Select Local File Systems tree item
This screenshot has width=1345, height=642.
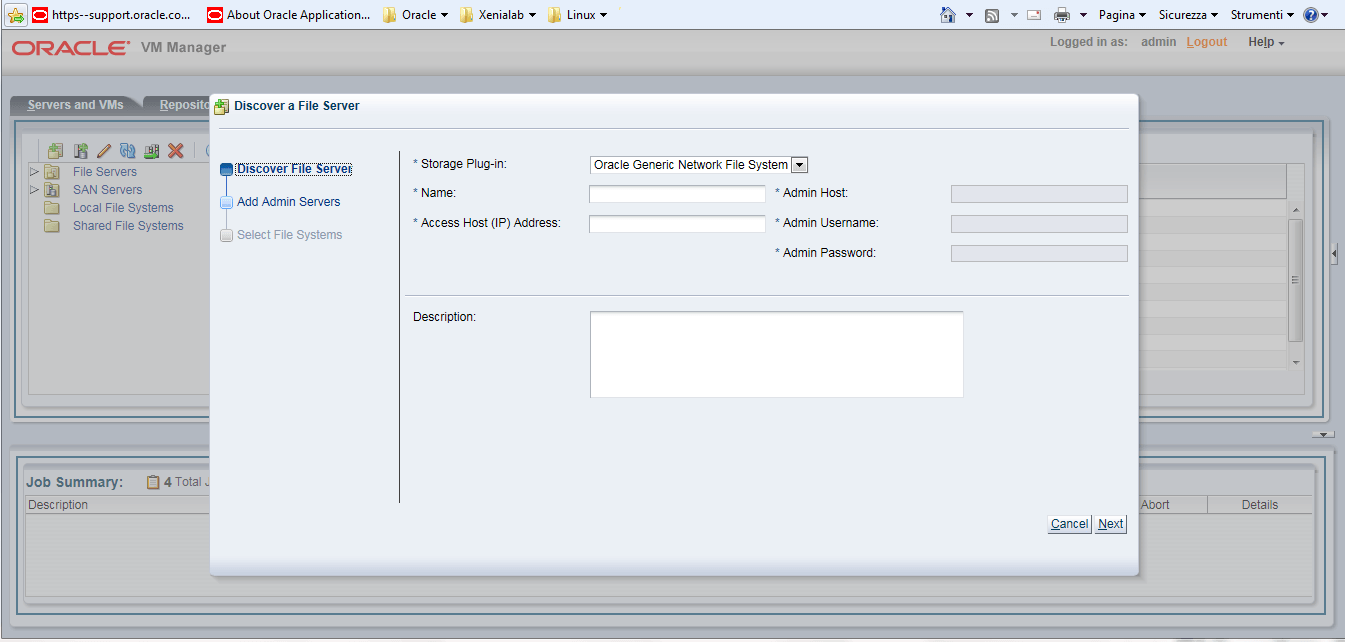point(123,208)
